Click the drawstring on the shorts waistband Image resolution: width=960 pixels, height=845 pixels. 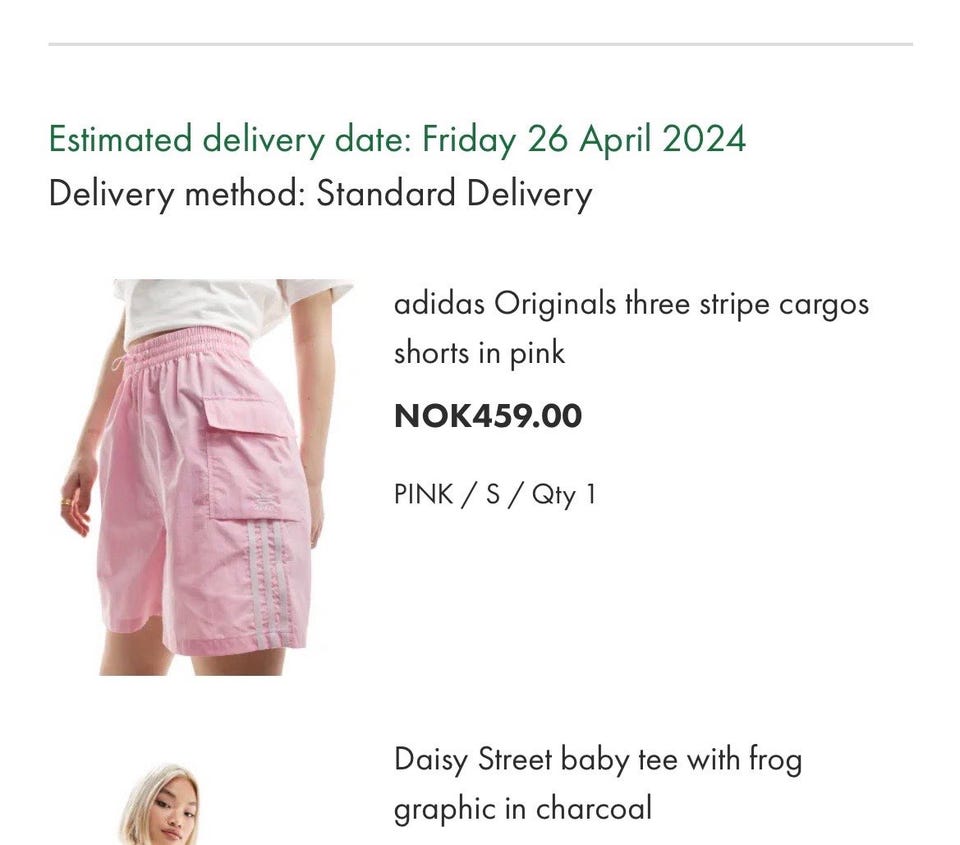tap(121, 362)
